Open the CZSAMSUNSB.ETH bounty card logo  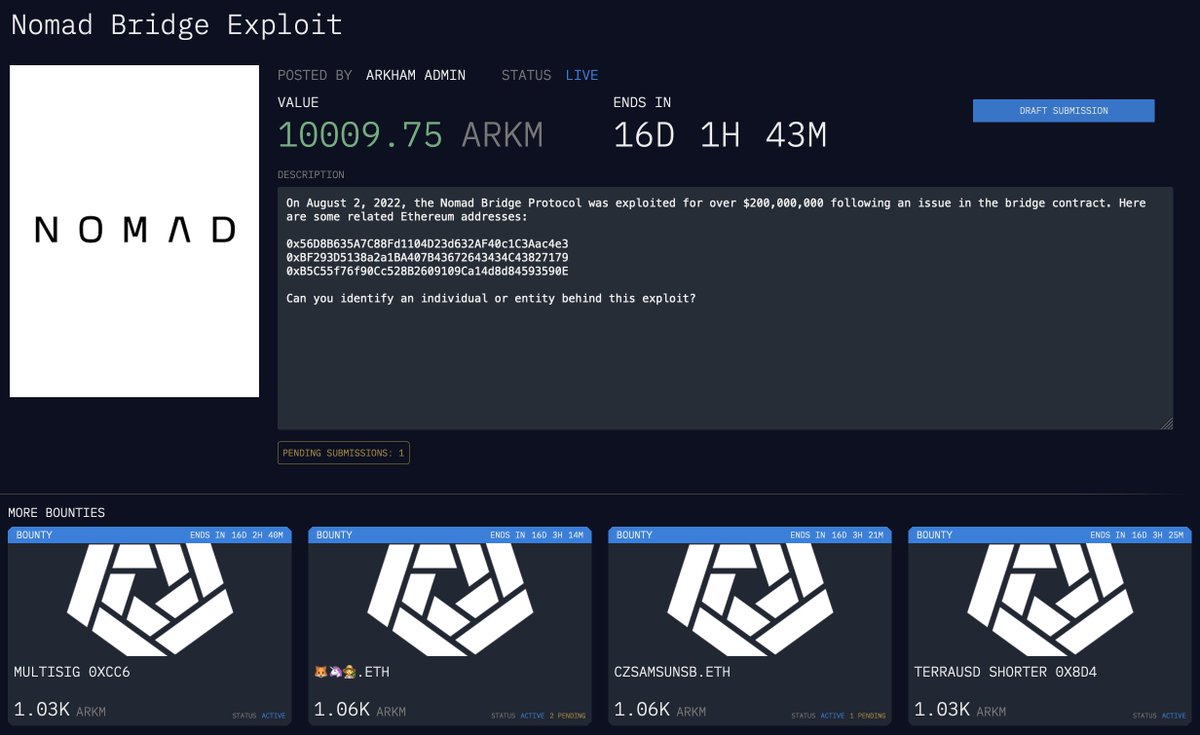pos(750,600)
